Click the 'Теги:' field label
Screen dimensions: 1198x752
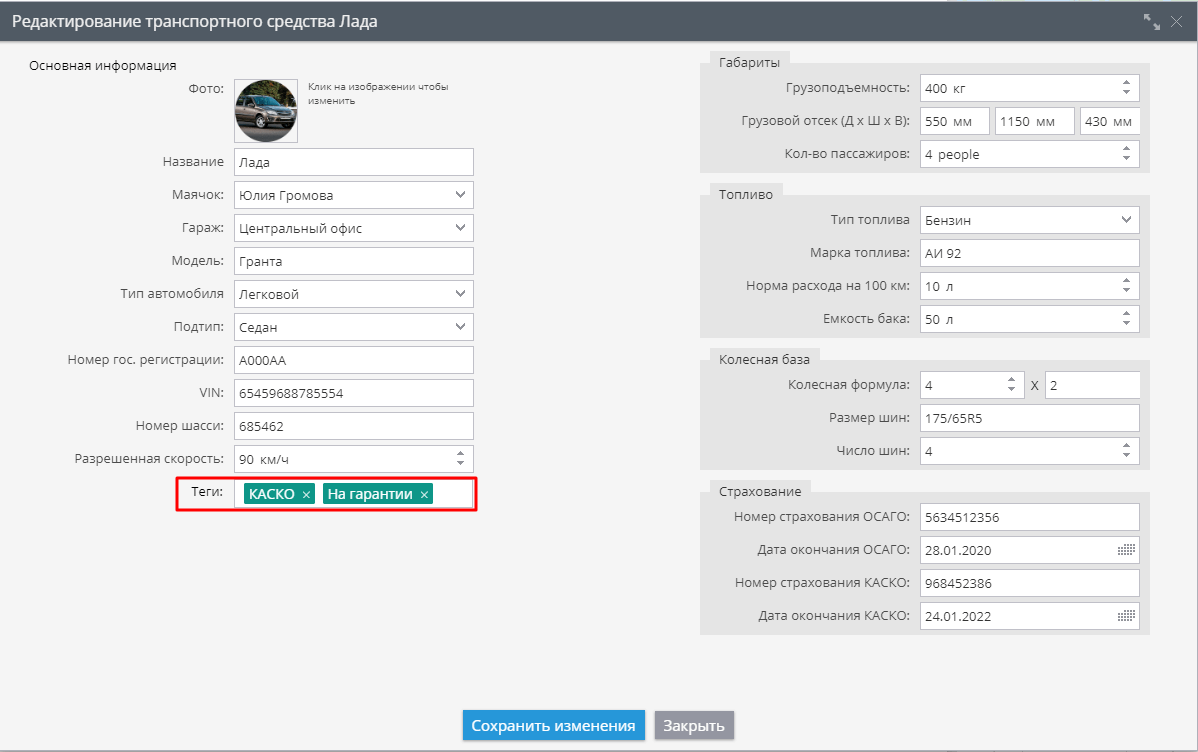(207, 491)
